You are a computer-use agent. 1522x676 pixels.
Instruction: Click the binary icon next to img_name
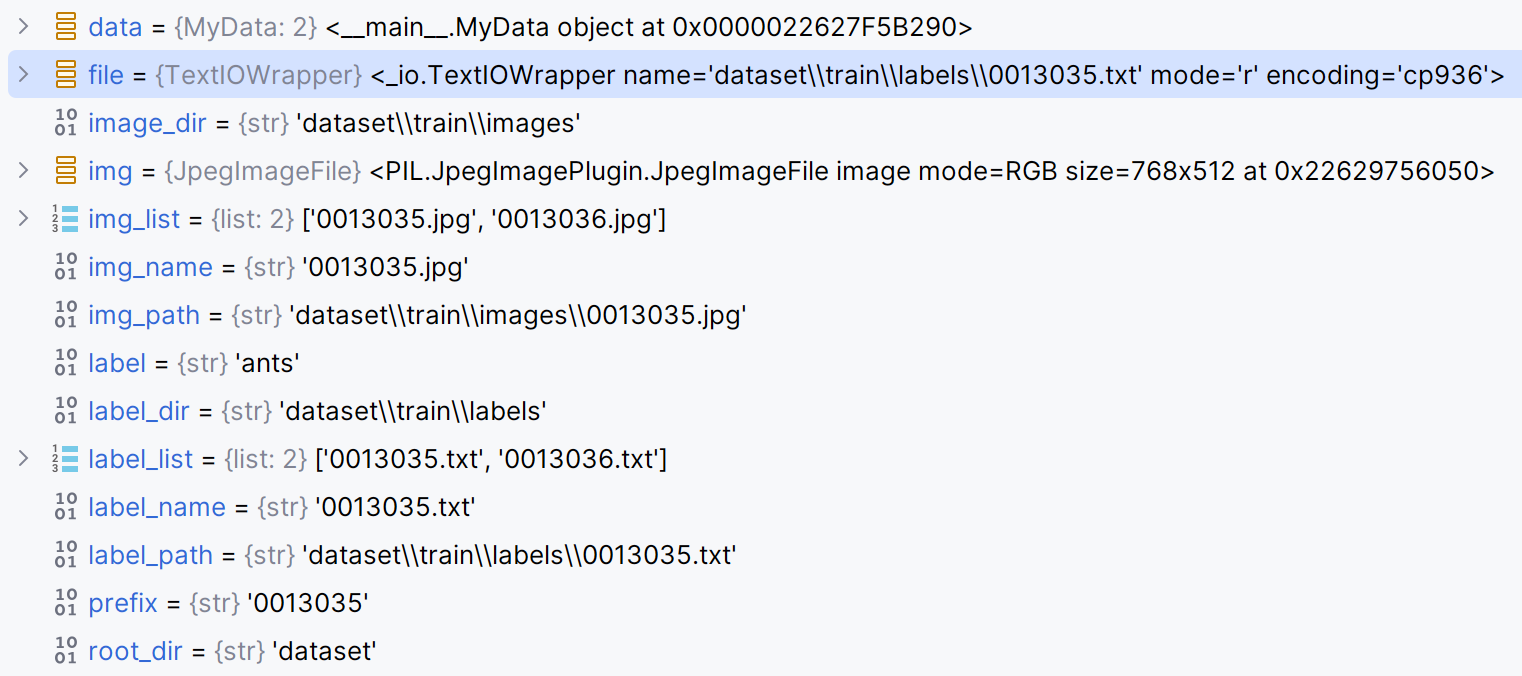pyautogui.click(x=65, y=267)
